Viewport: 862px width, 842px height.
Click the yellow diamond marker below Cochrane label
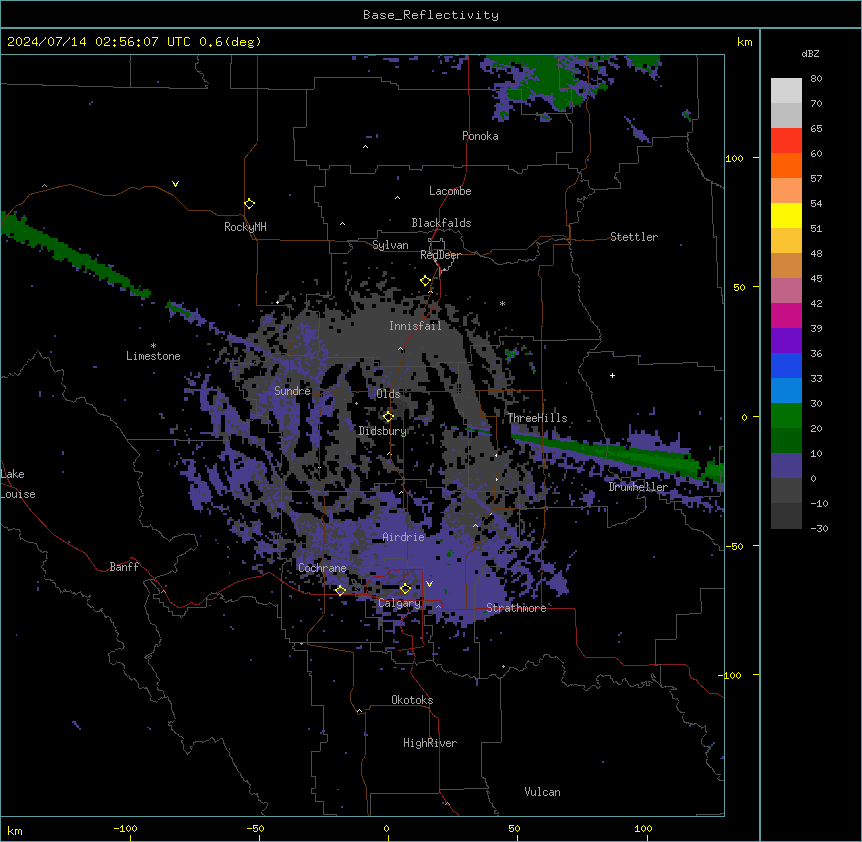340,590
